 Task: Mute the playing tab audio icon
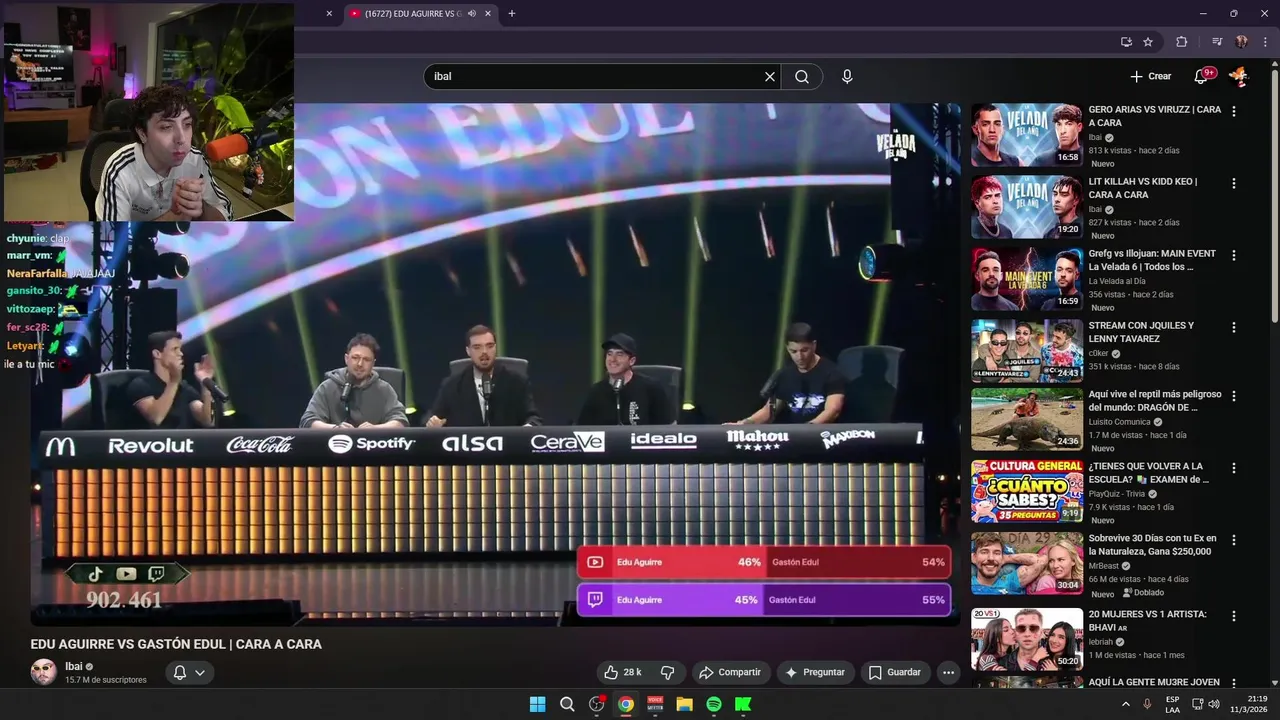tap(472, 14)
